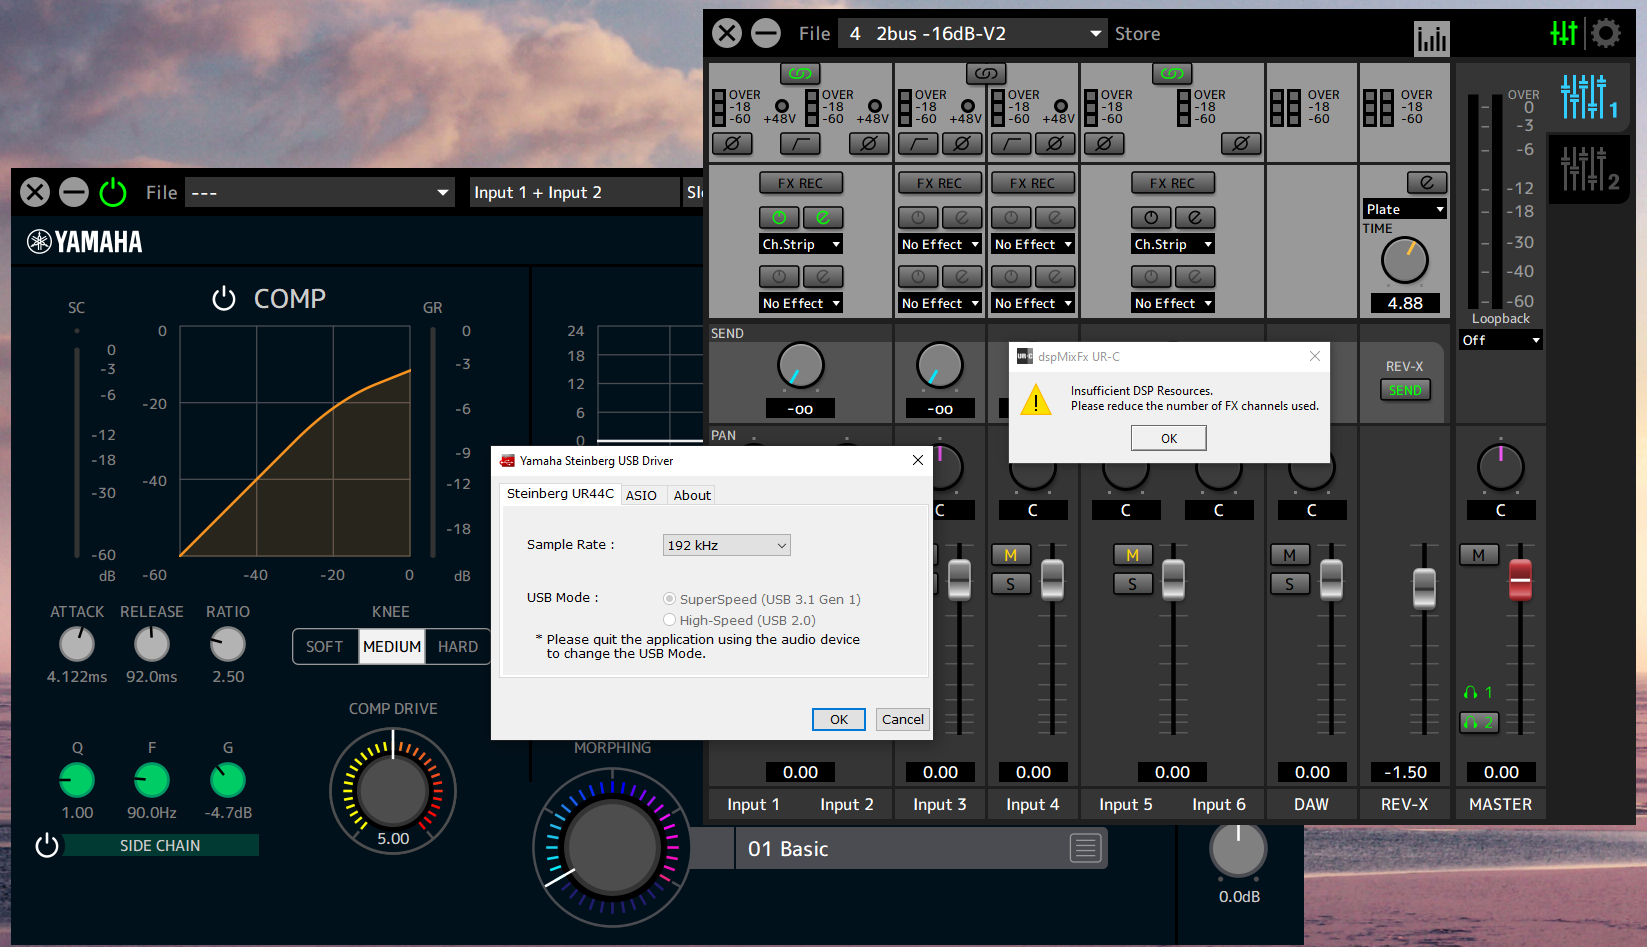This screenshot has width=1647, height=947.
Task: Open the Plate reverb type dropdown
Action: [x=1405, y=209]
